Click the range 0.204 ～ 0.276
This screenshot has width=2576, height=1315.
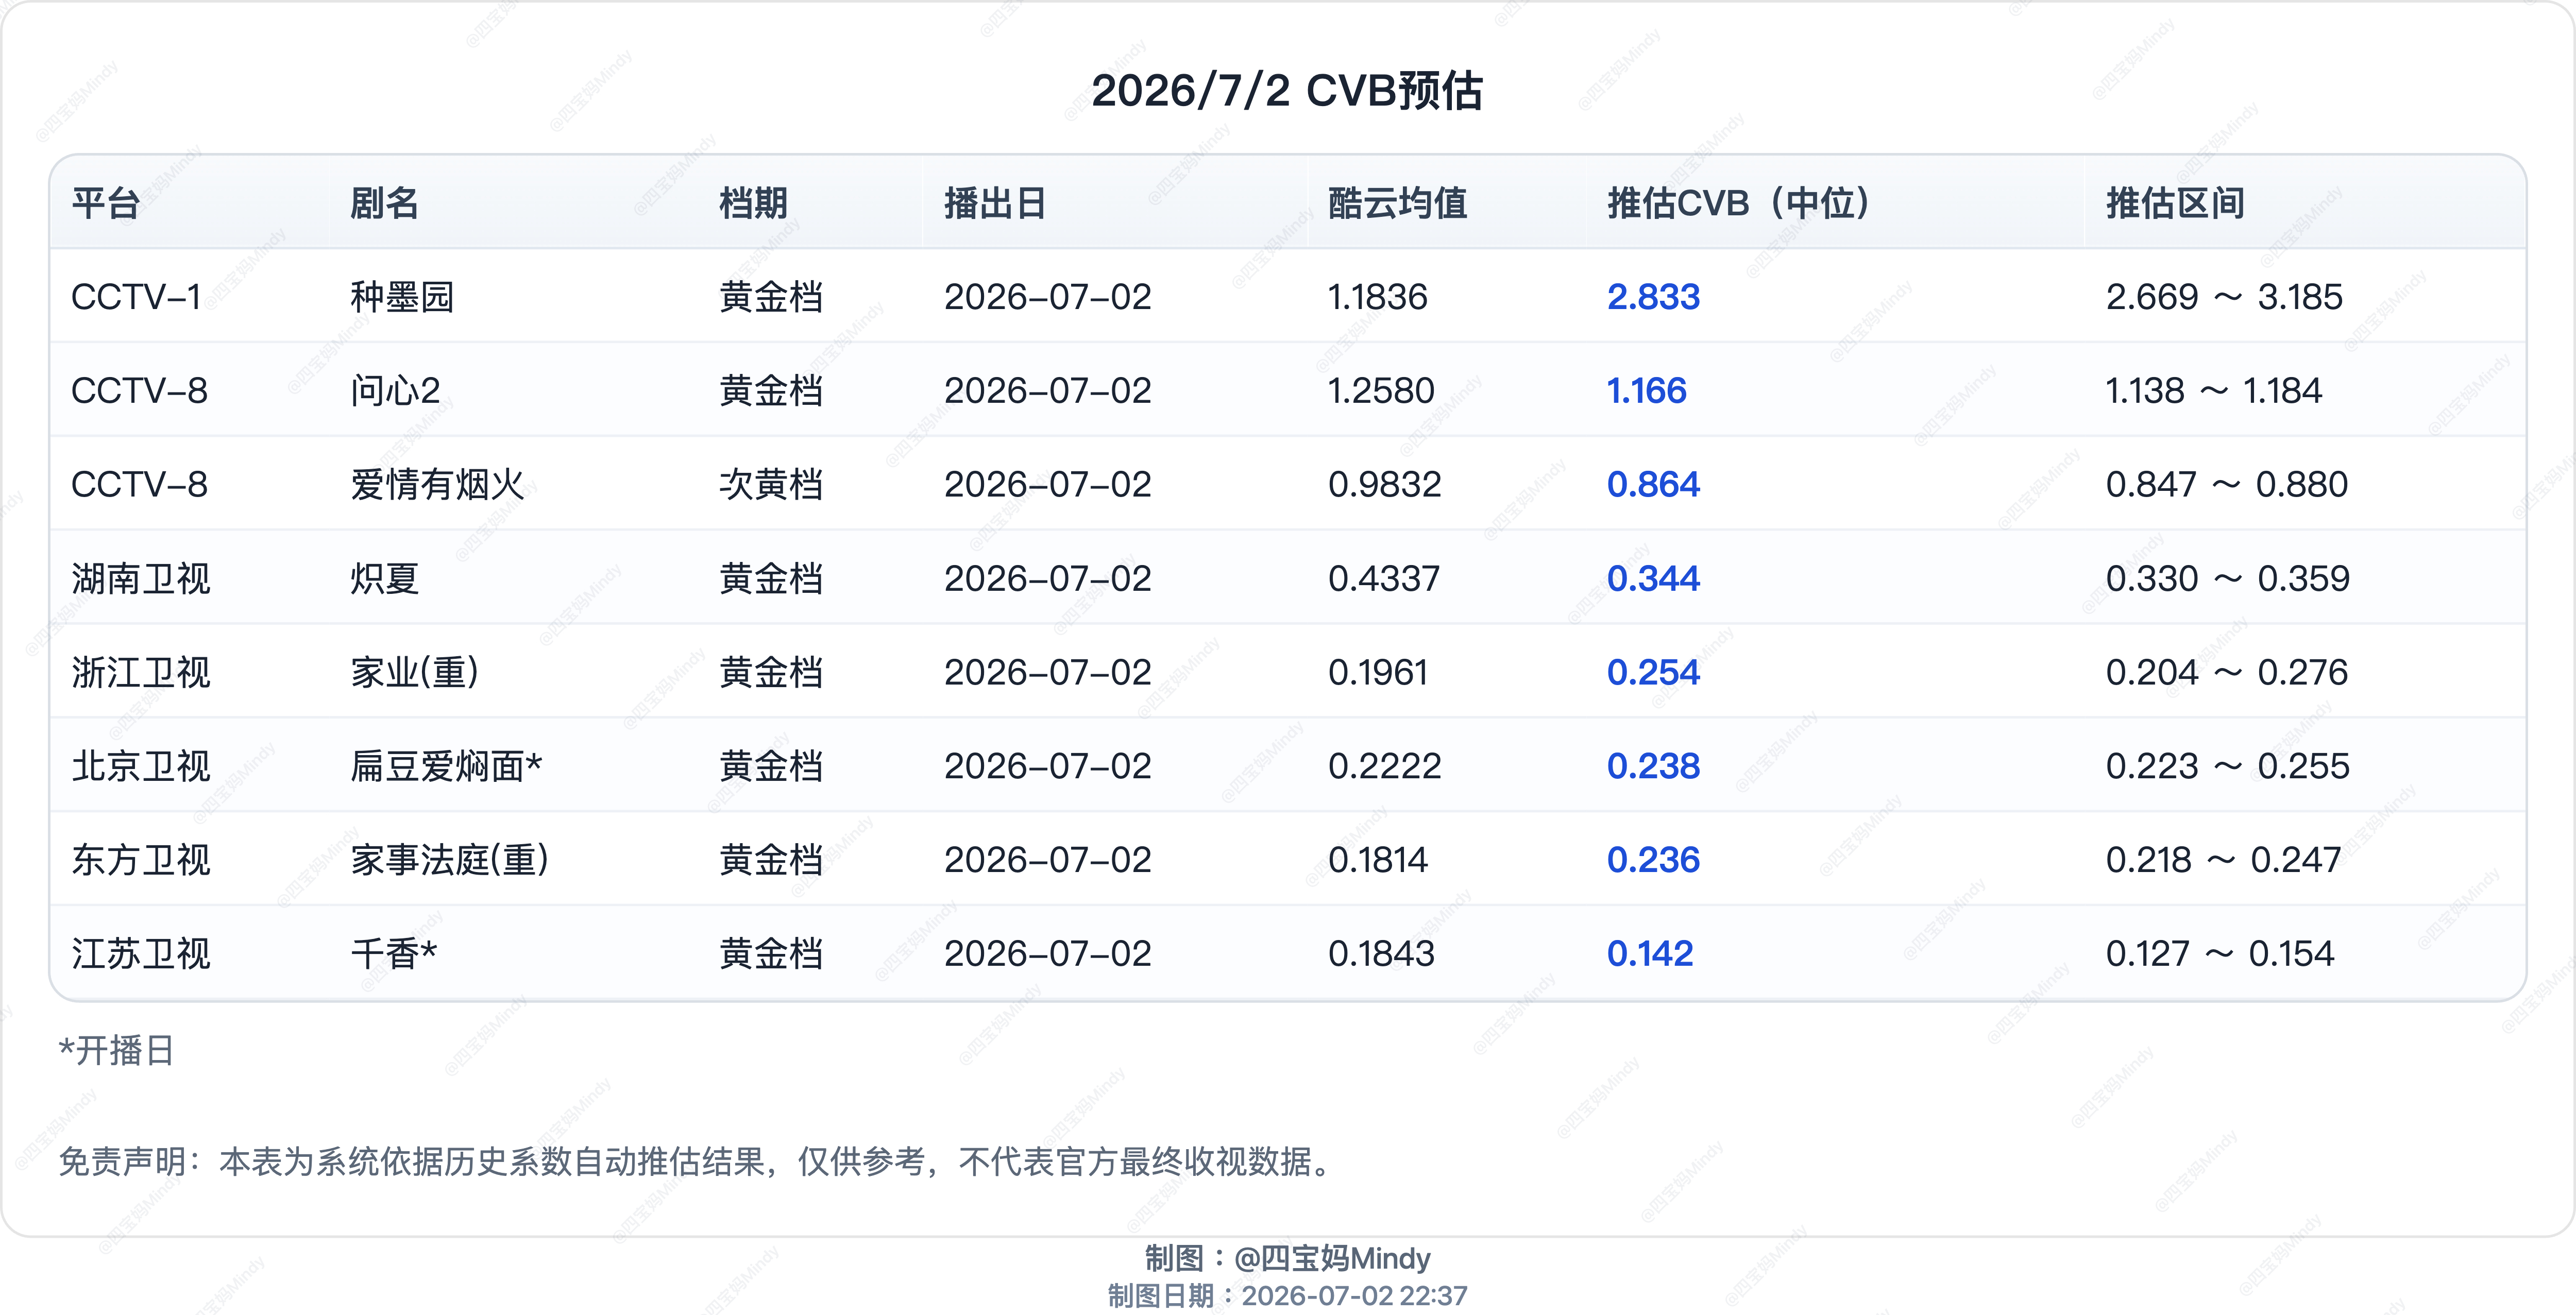coord(2226,673)
